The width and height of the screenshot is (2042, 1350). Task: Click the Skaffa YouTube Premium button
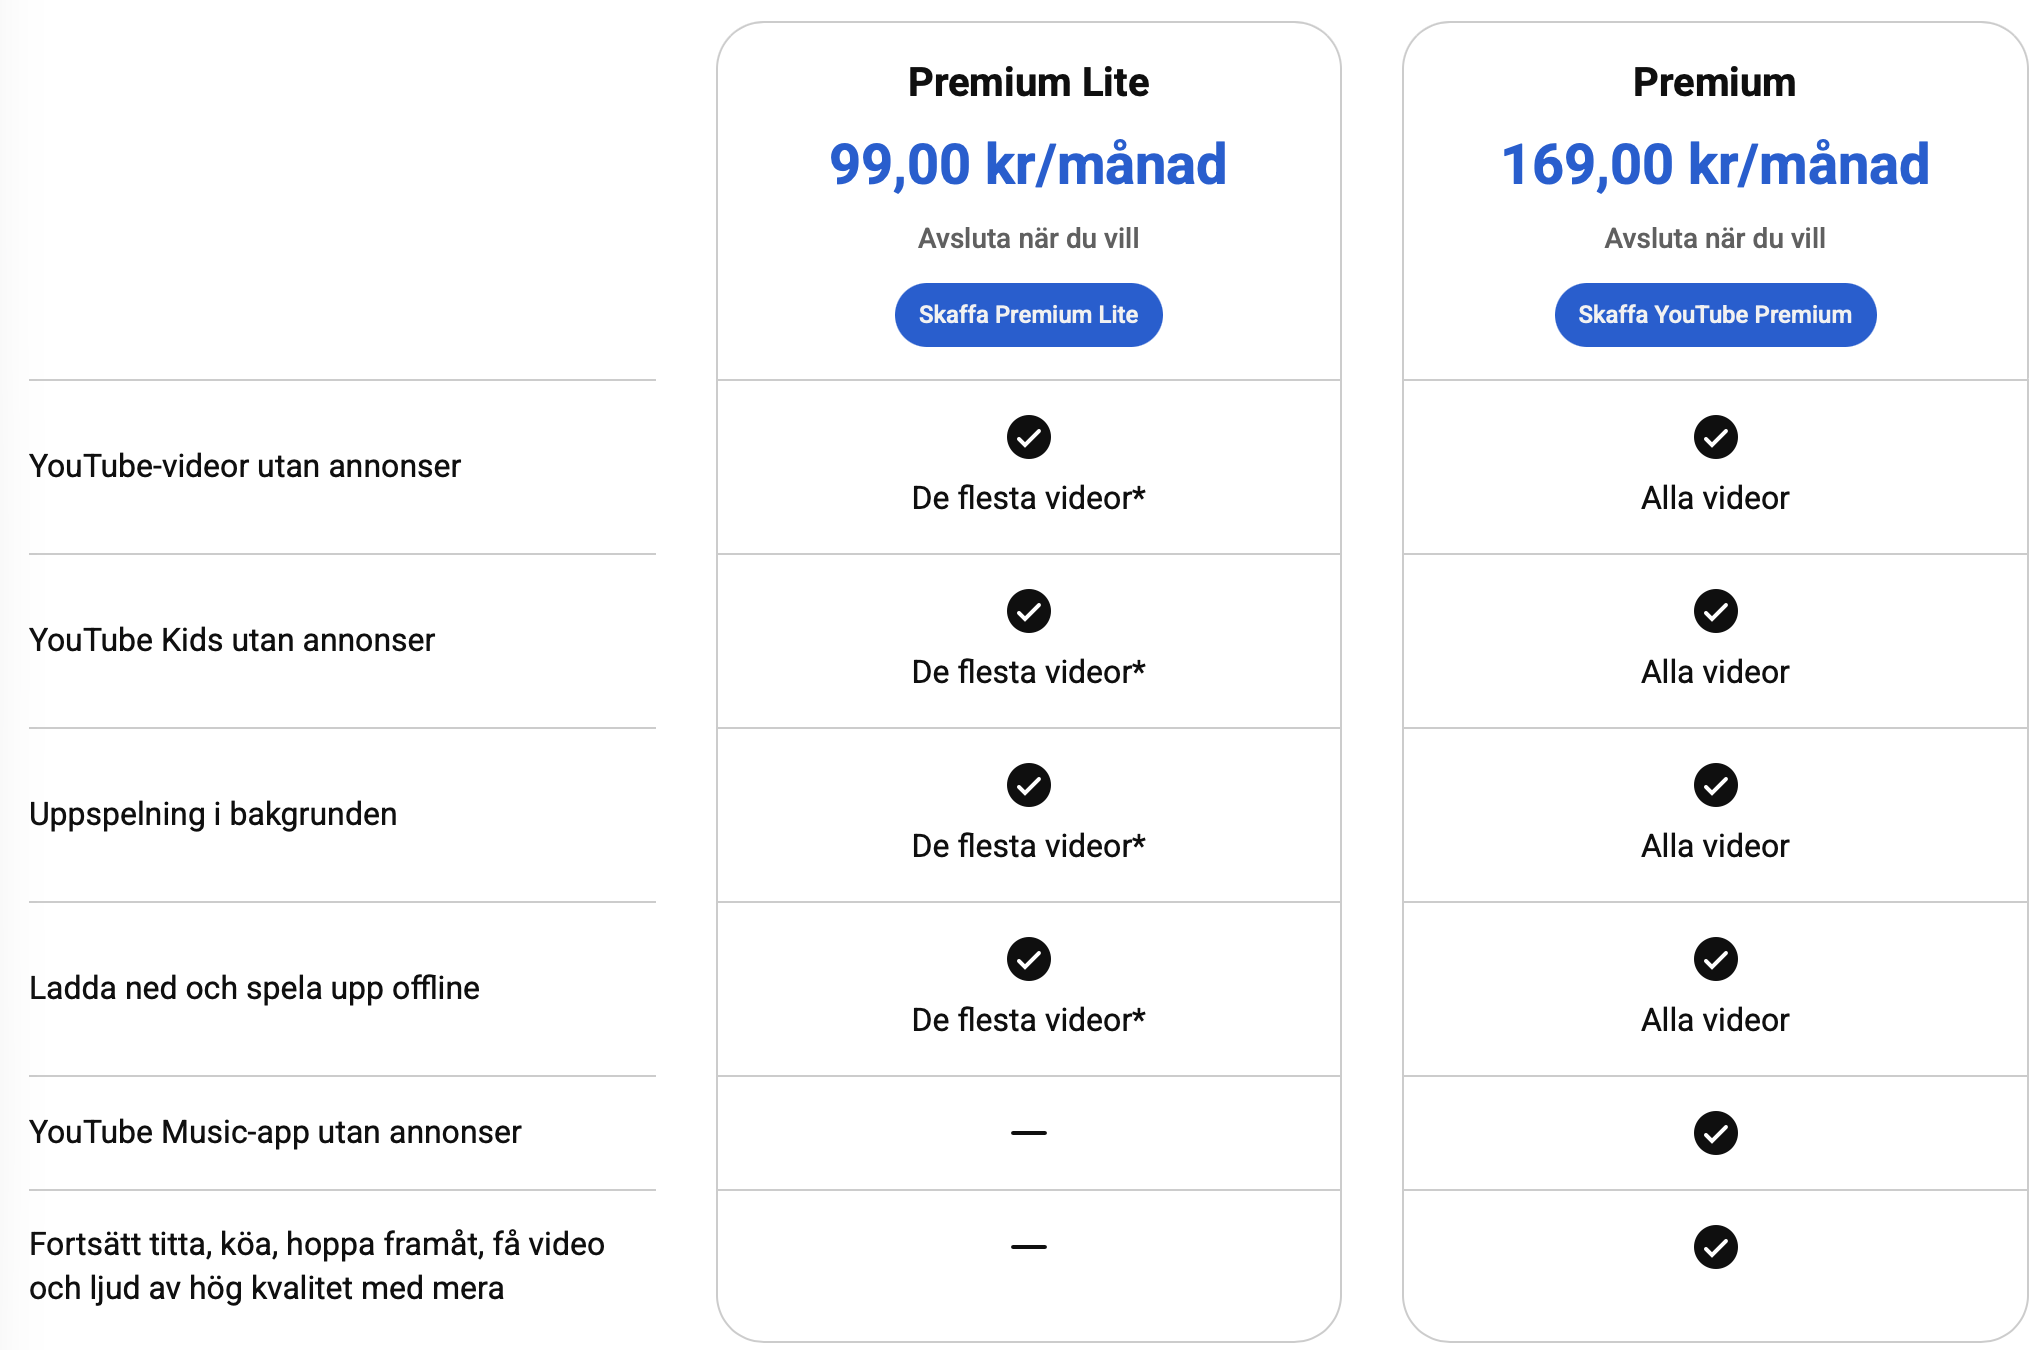1715,315
